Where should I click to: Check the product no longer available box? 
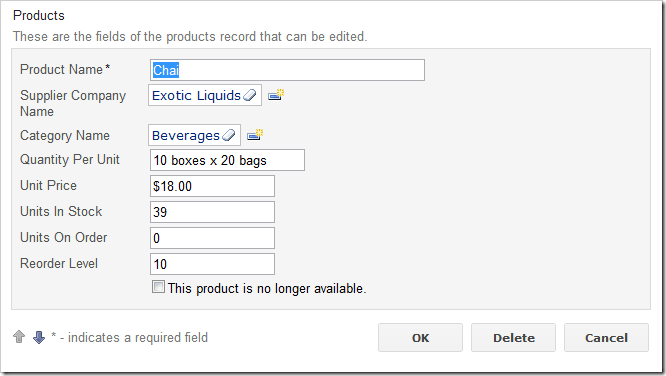tap(158, 287)
